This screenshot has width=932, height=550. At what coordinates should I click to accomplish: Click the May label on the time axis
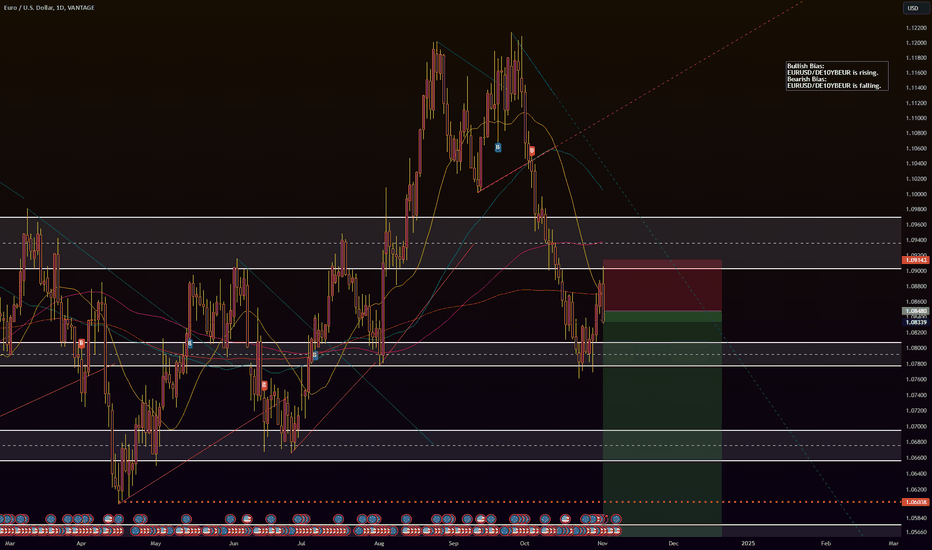(x=155, y=543)
